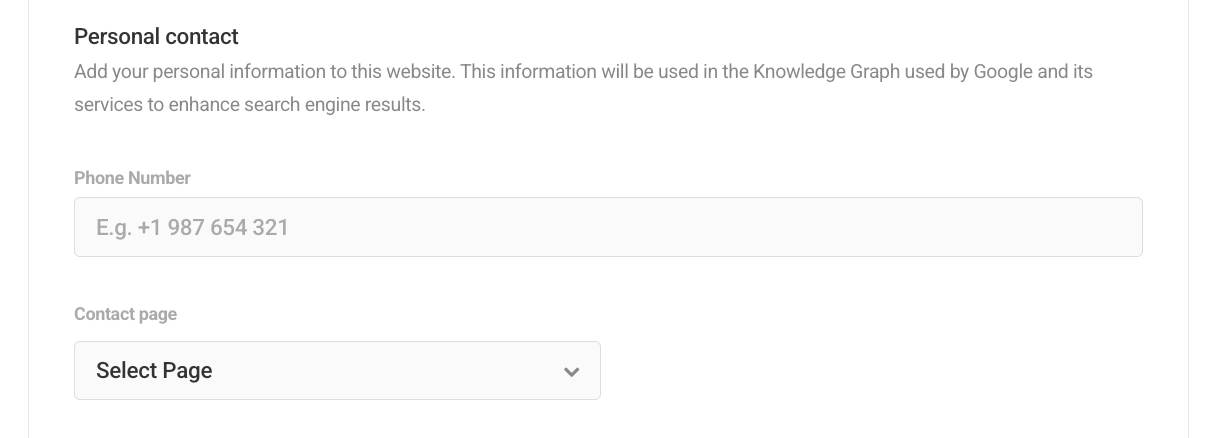
Task: Click the right end of the phone number field
Action: click(1110, 227)
